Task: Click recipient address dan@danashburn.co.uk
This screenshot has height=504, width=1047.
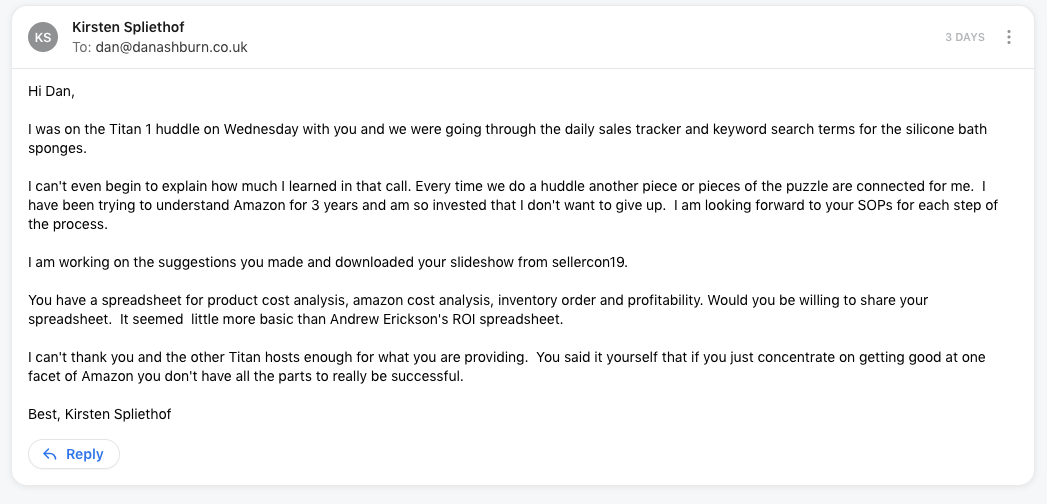Action: pos(171,47)
